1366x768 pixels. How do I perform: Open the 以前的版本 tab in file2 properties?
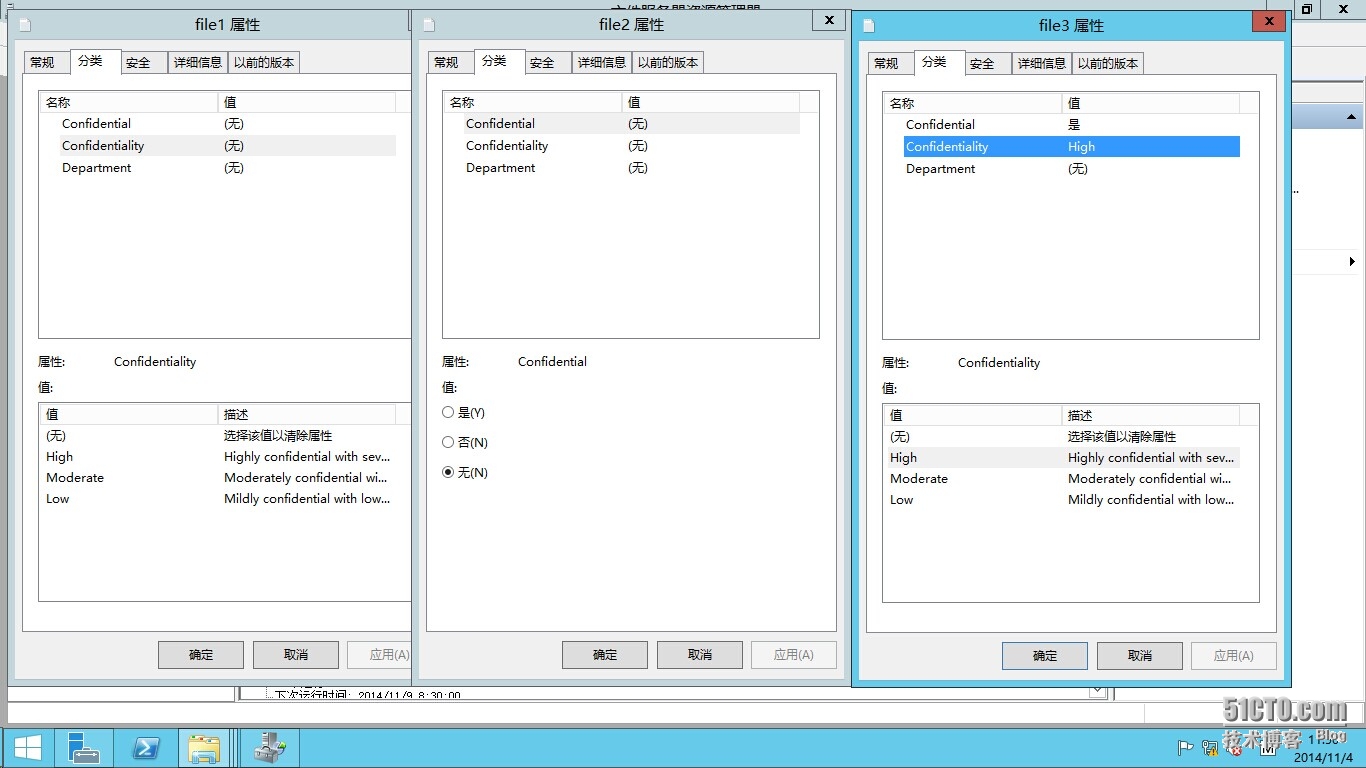[668, 62]
